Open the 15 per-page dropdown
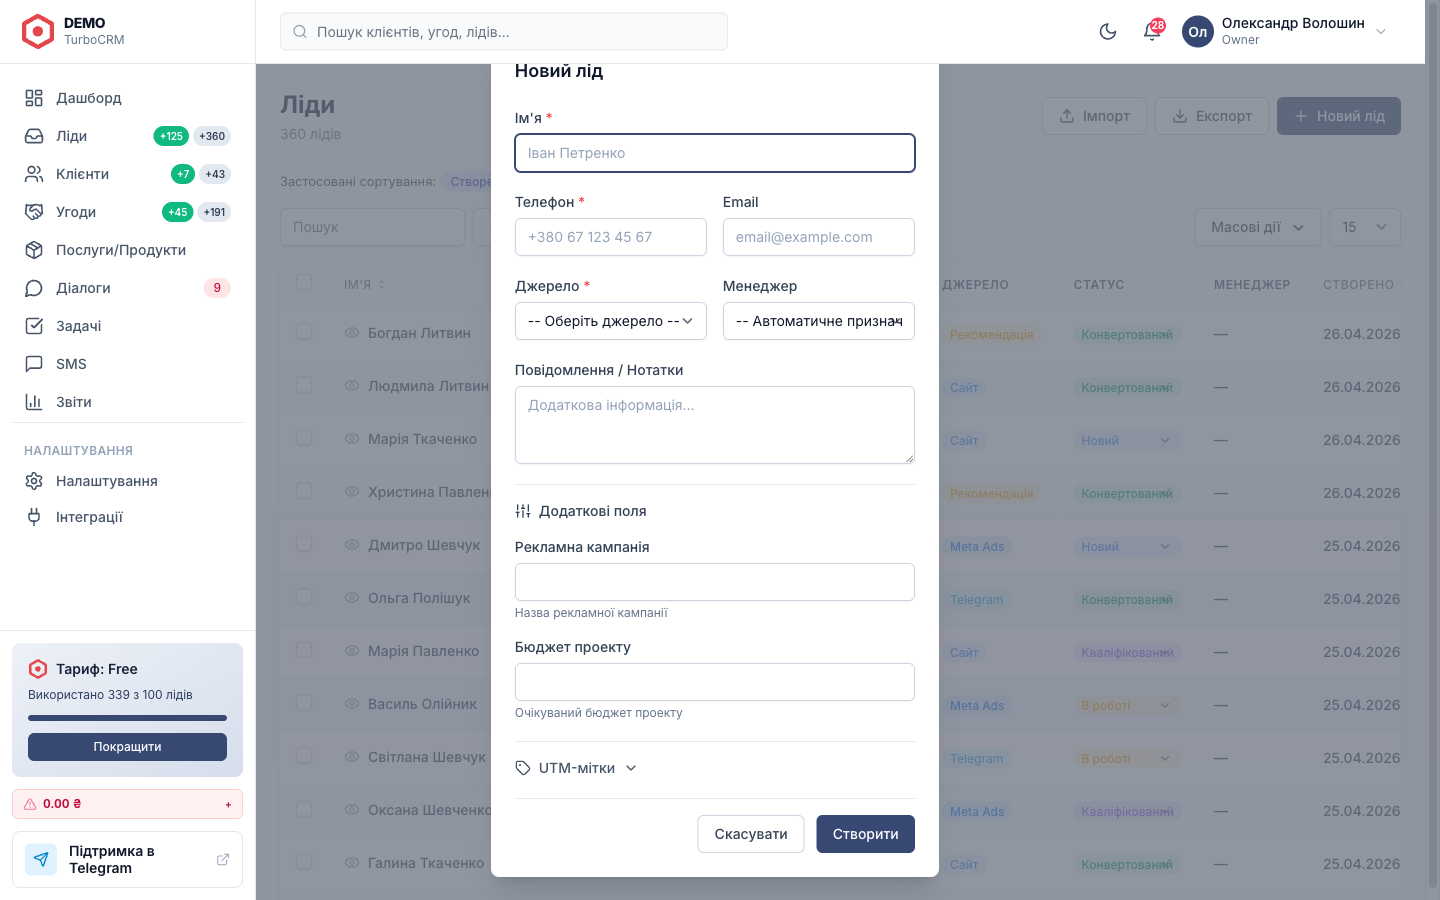This screenshot has height=900, width=1440. point(1365,227)
